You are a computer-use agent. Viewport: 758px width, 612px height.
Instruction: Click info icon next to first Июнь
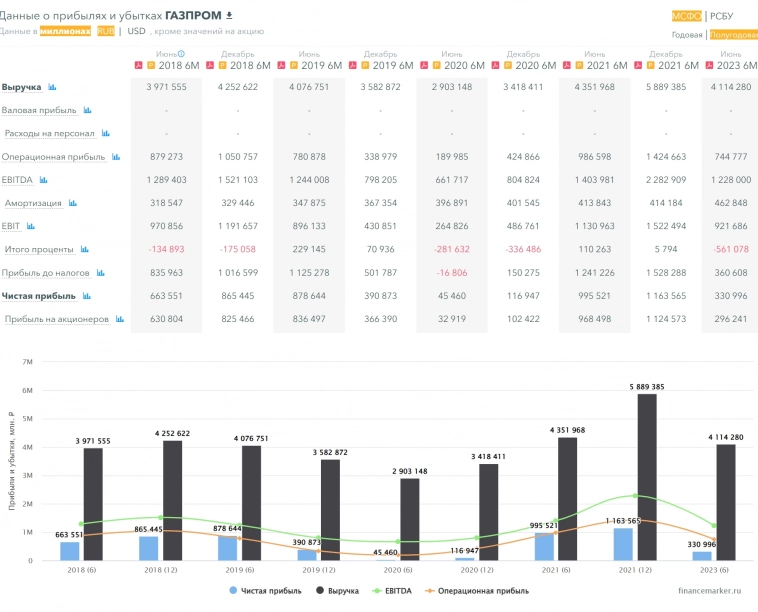tap(181, 54)
